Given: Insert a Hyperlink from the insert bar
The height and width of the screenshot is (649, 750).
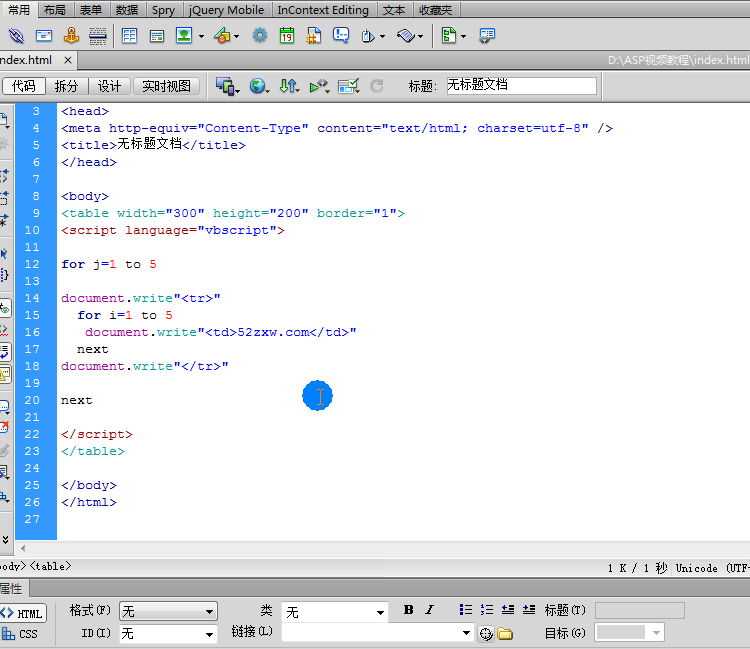Looking at the screenshot, I should click(16, 36).
